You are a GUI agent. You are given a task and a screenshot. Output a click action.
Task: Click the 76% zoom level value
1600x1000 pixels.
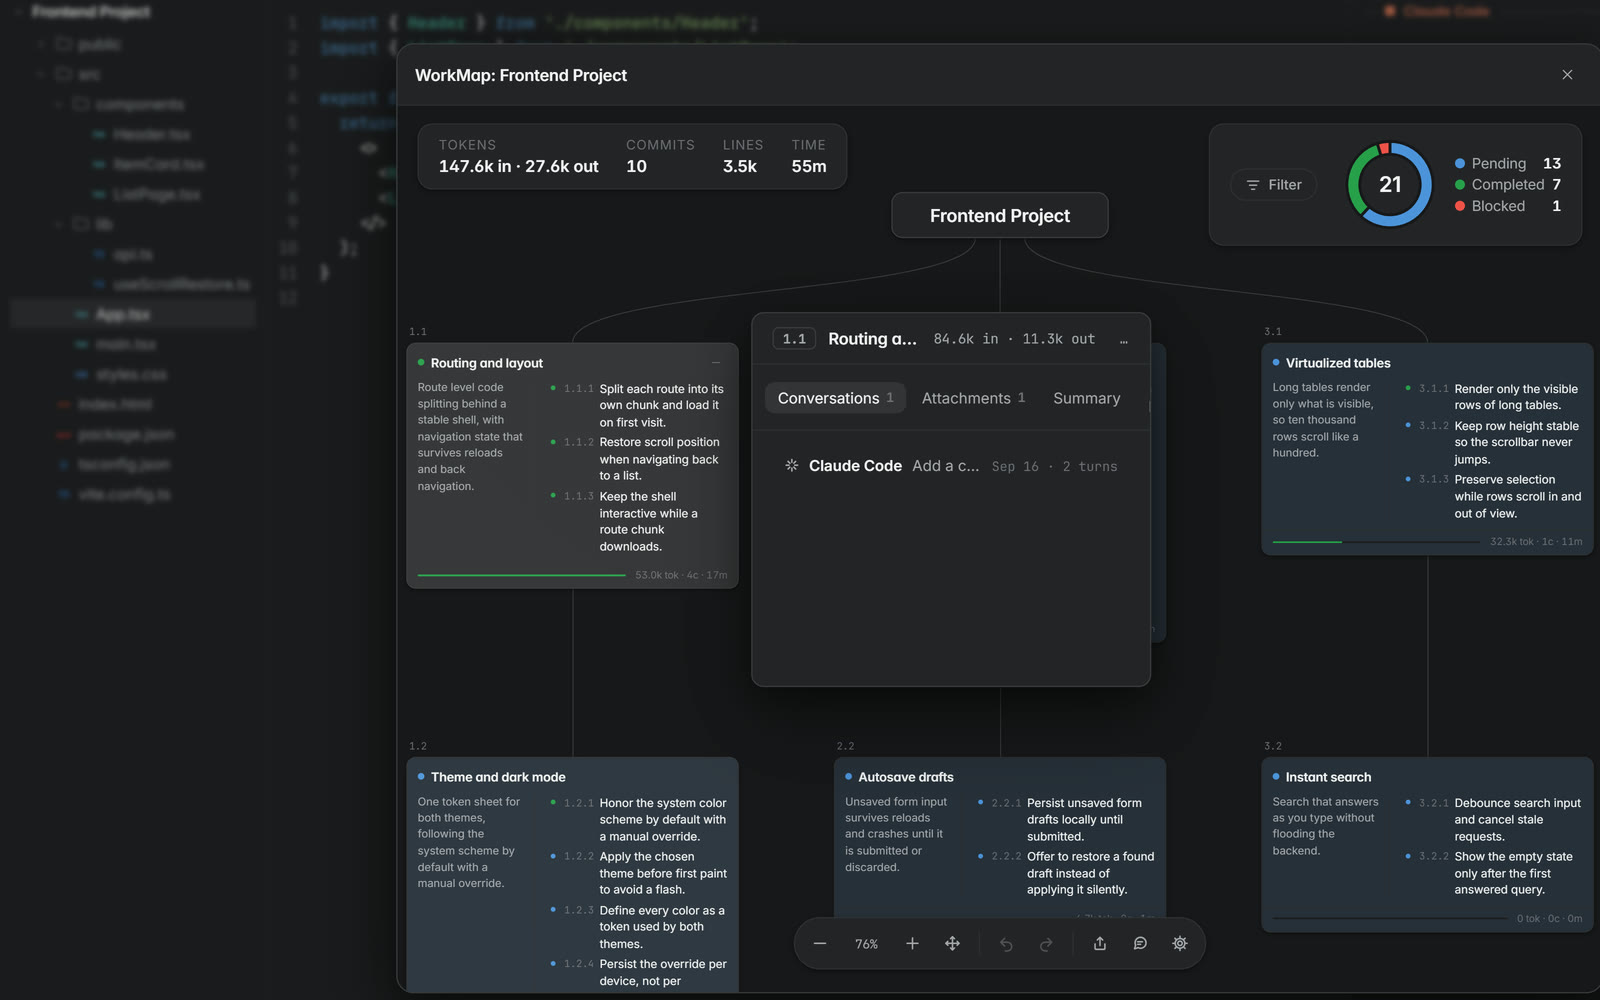tap(866, 944)
